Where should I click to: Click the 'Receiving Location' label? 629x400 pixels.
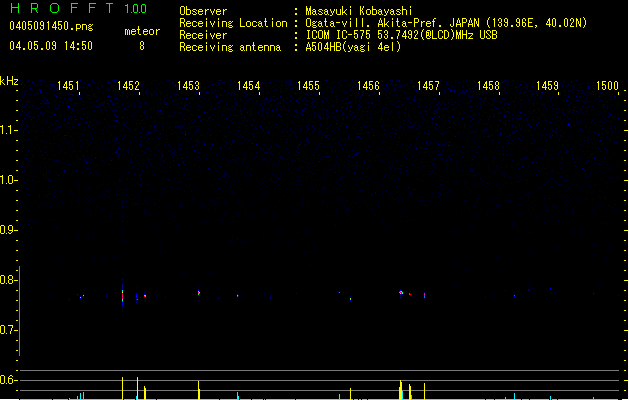click(233, 23)
